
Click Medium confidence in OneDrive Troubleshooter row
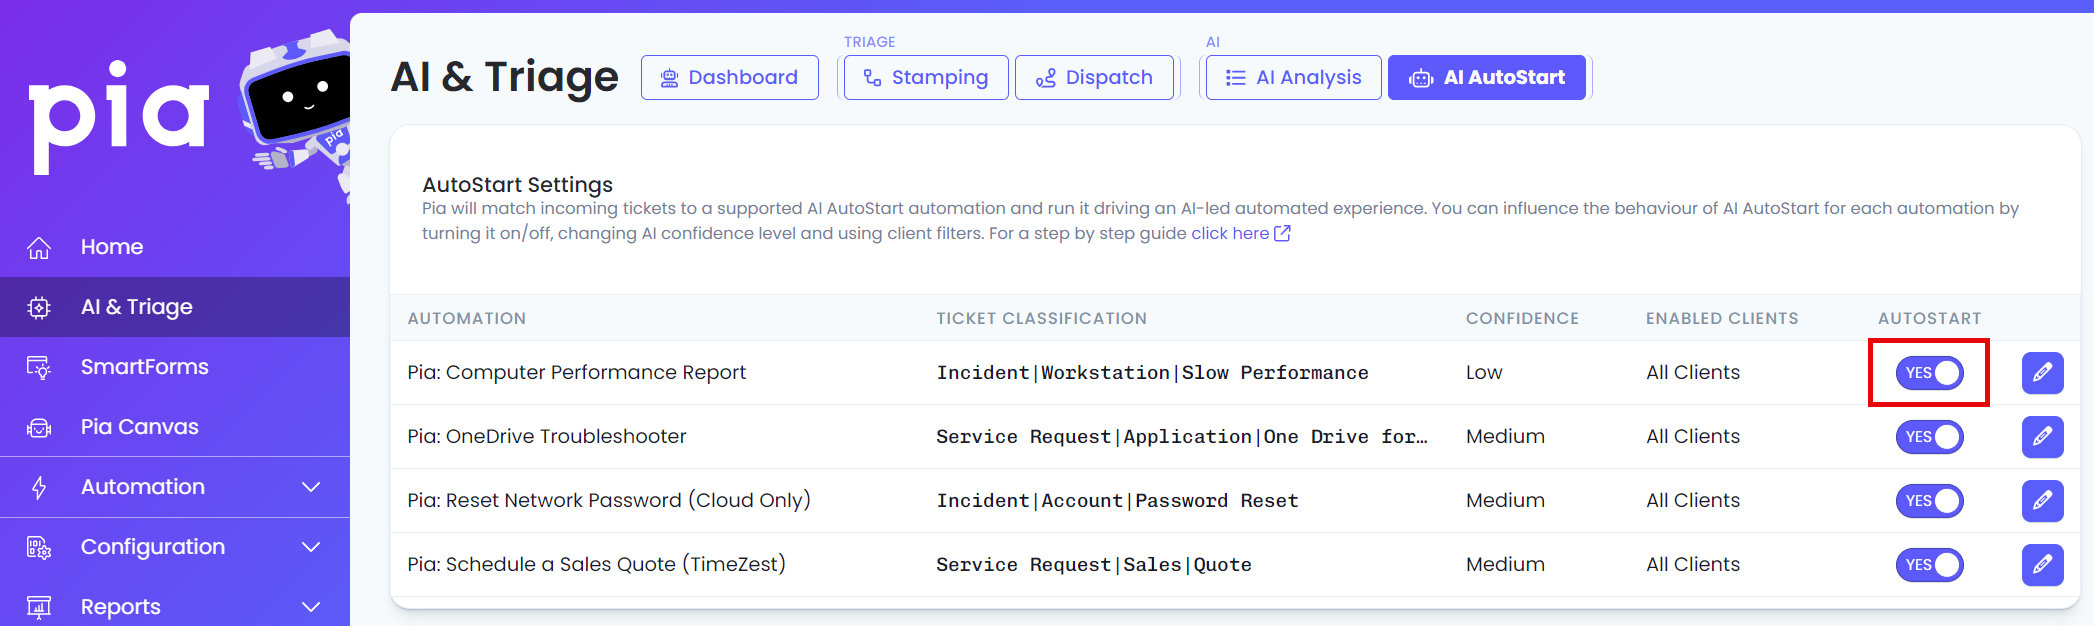pos(1505,436)
